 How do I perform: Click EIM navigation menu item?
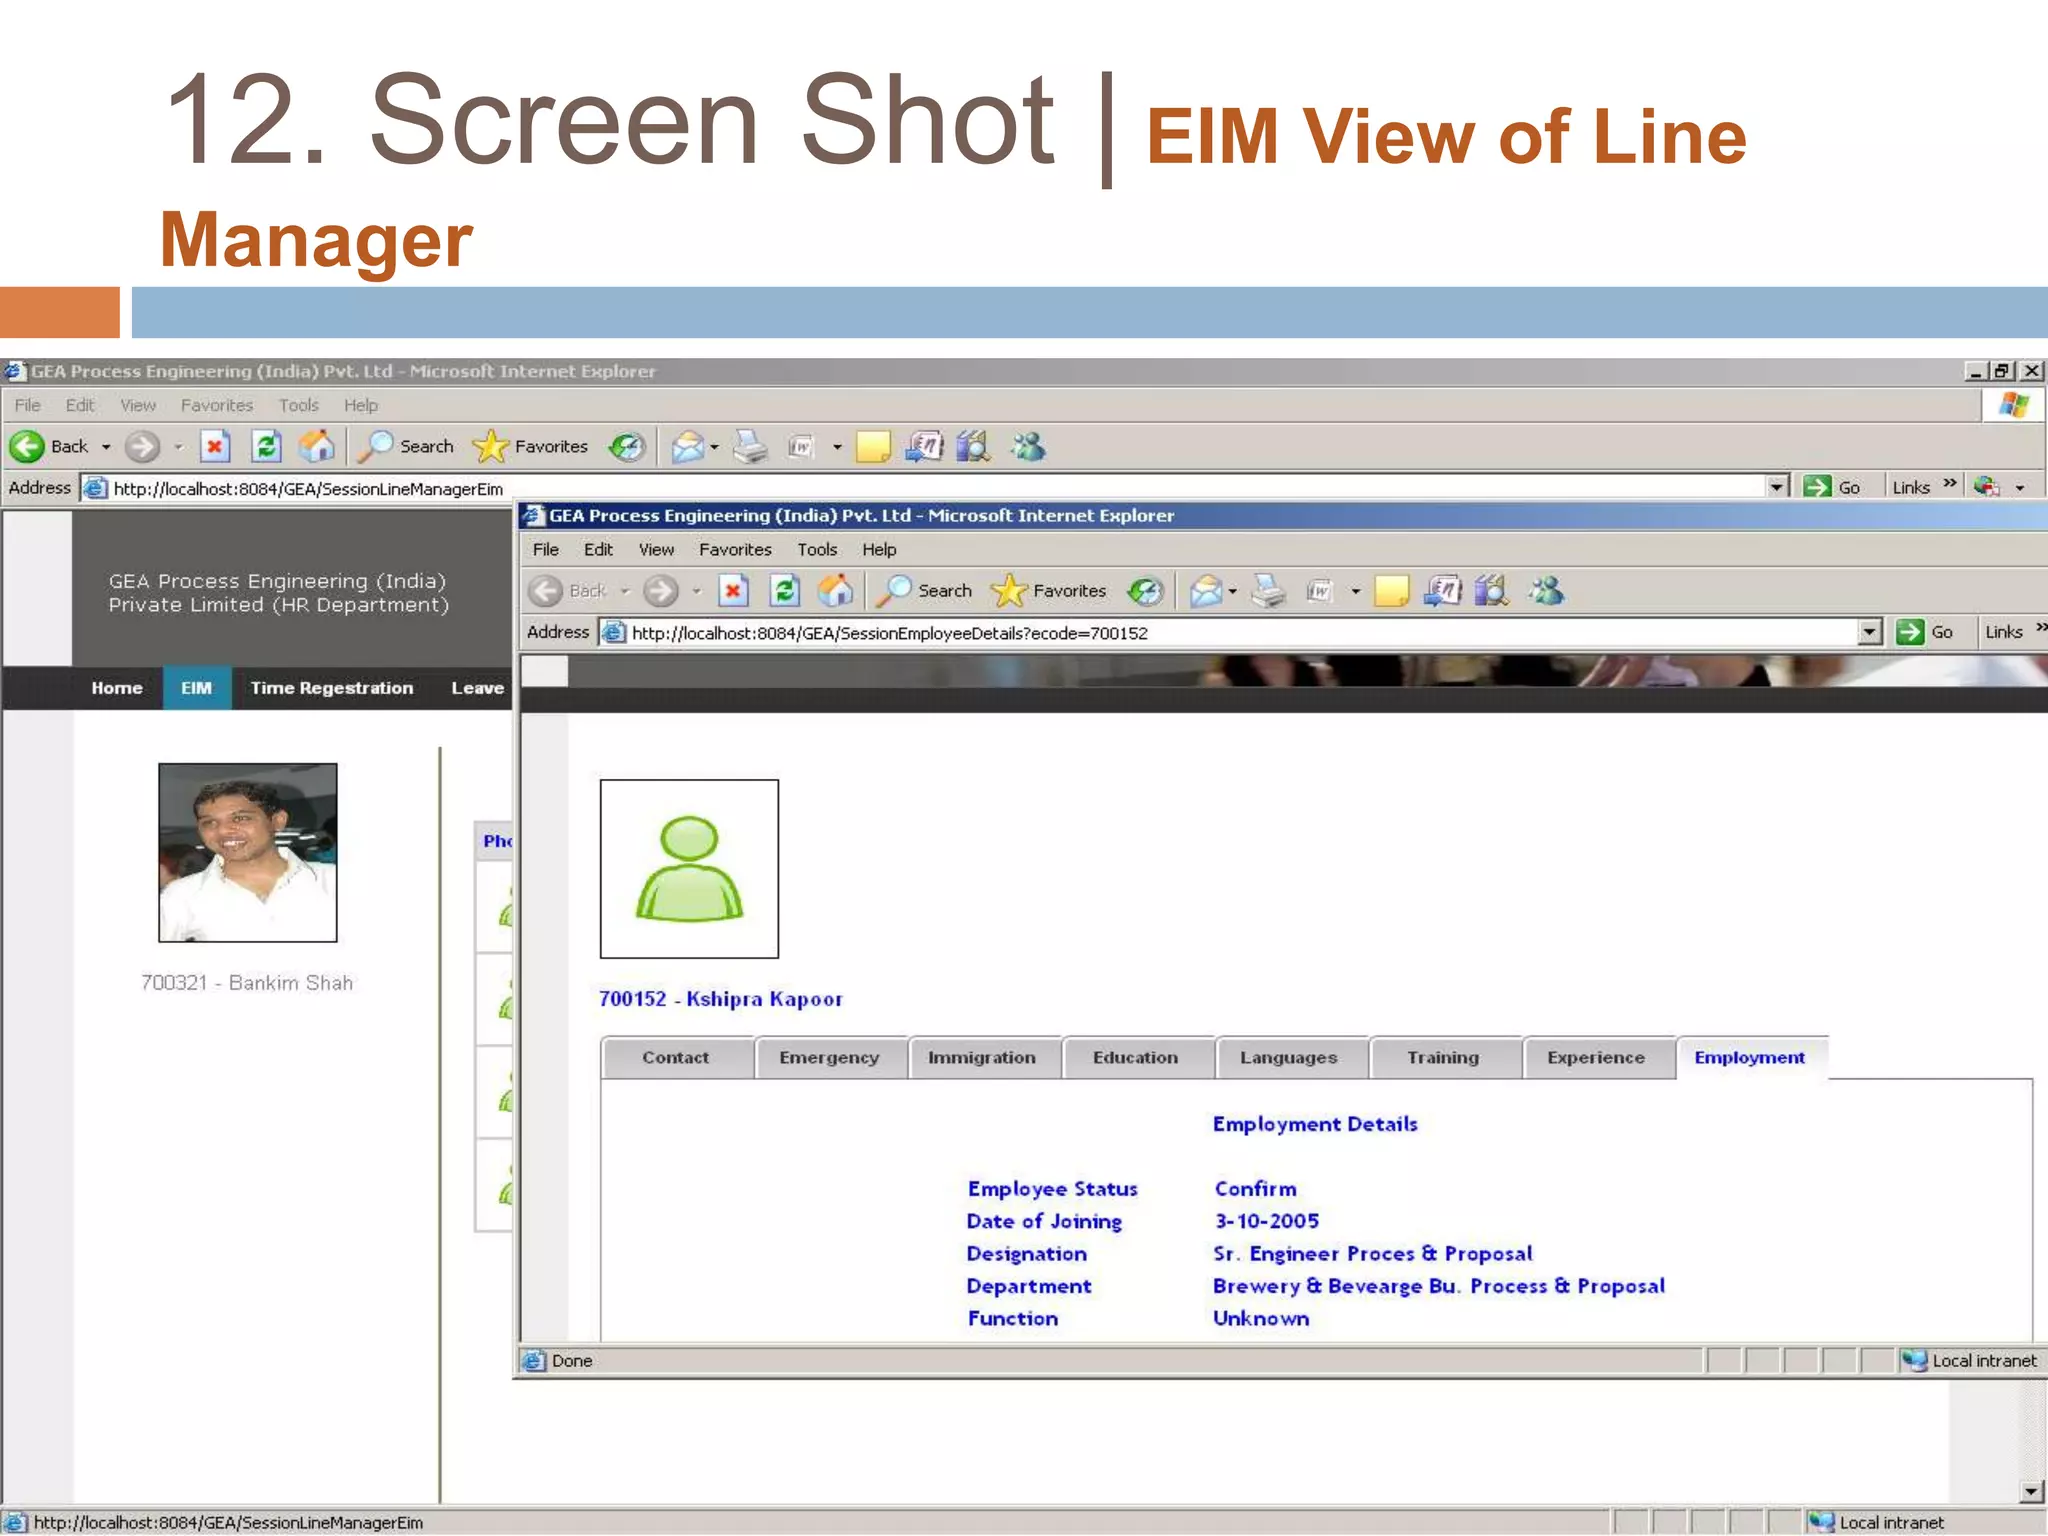click(x=196, y=688)
